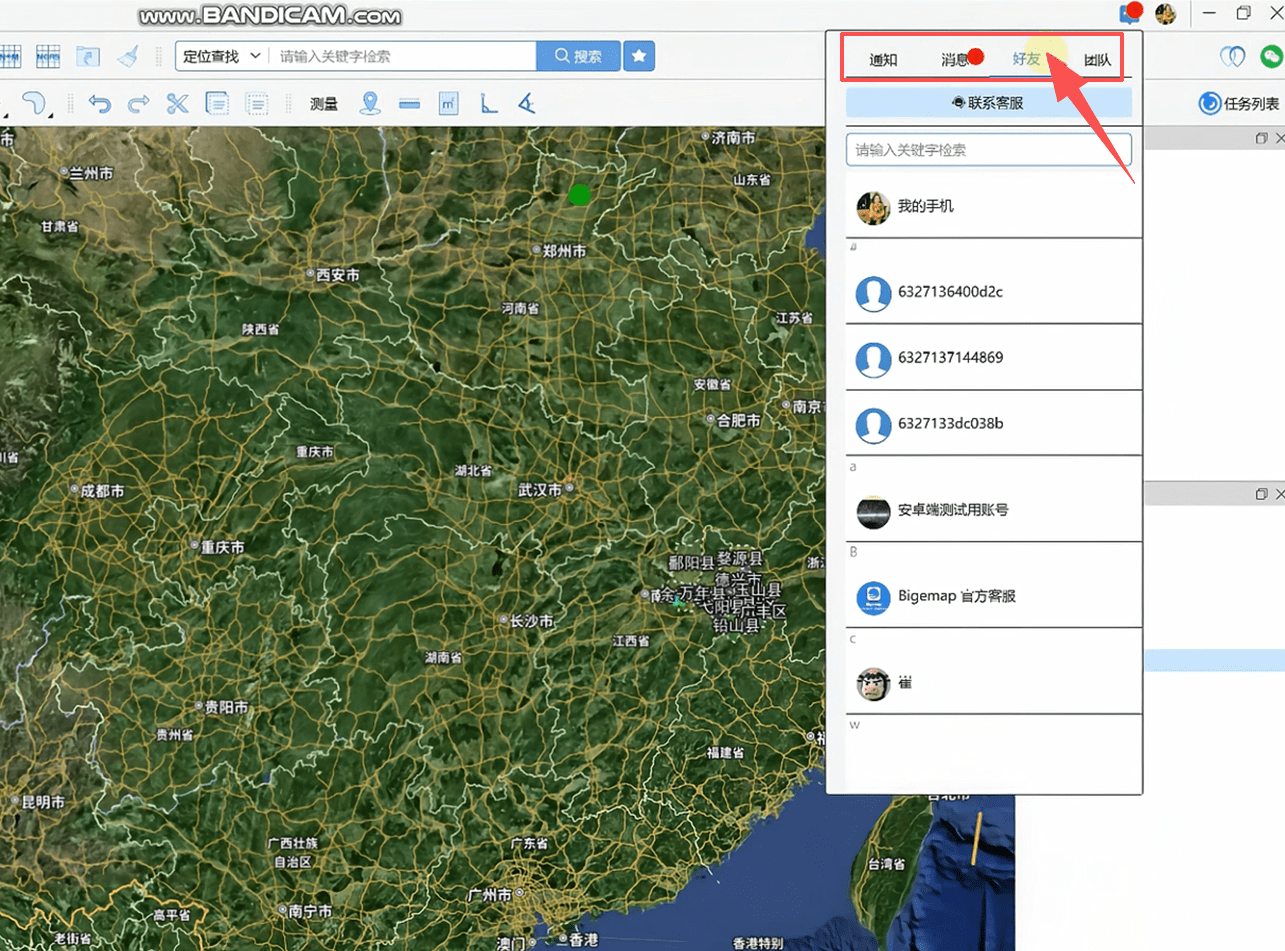Click the 广州市 label on map
The image size is (1285, 951).
click(x=490, y=894)
